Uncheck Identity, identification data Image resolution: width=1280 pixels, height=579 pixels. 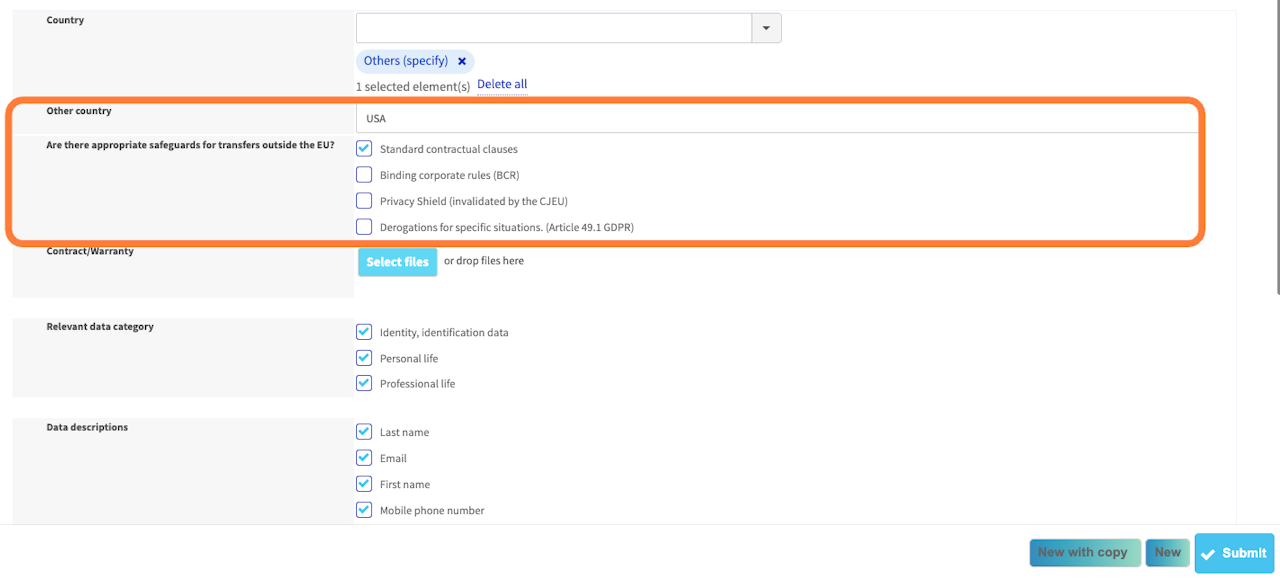(x=364, y=332)
